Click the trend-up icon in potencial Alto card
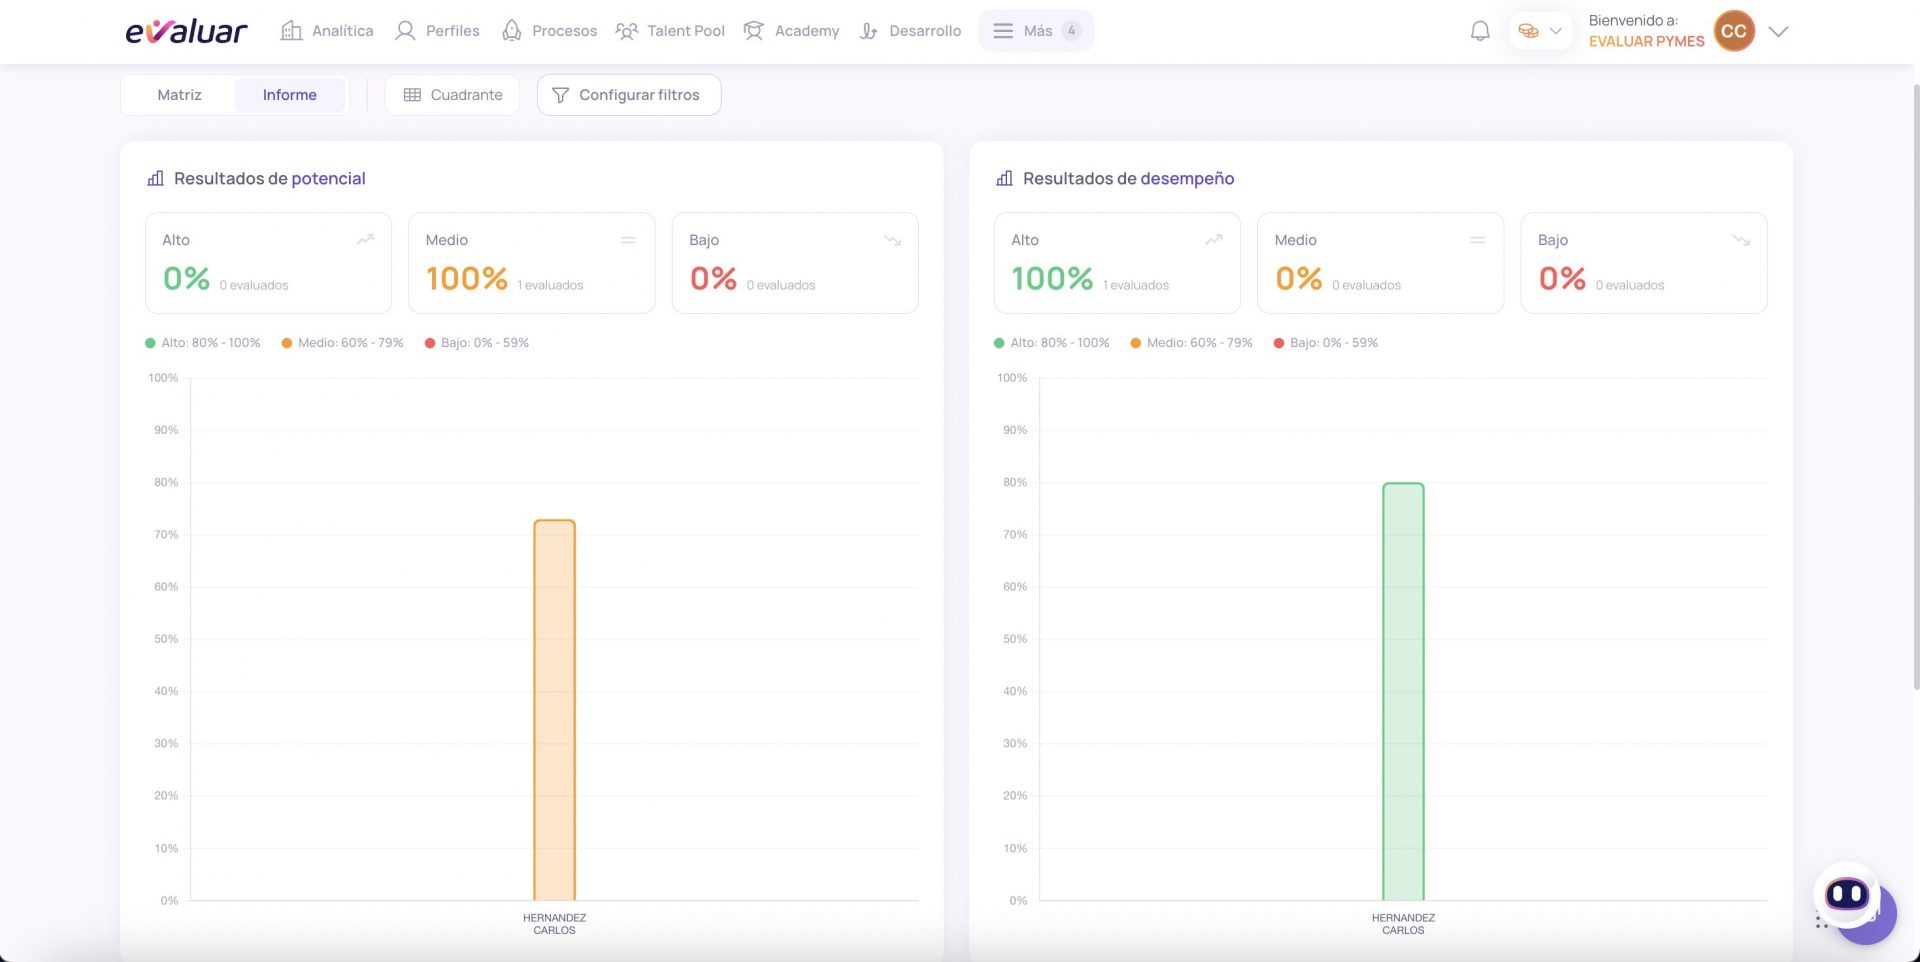The image size is (1920, 962). tap(365, 240)
